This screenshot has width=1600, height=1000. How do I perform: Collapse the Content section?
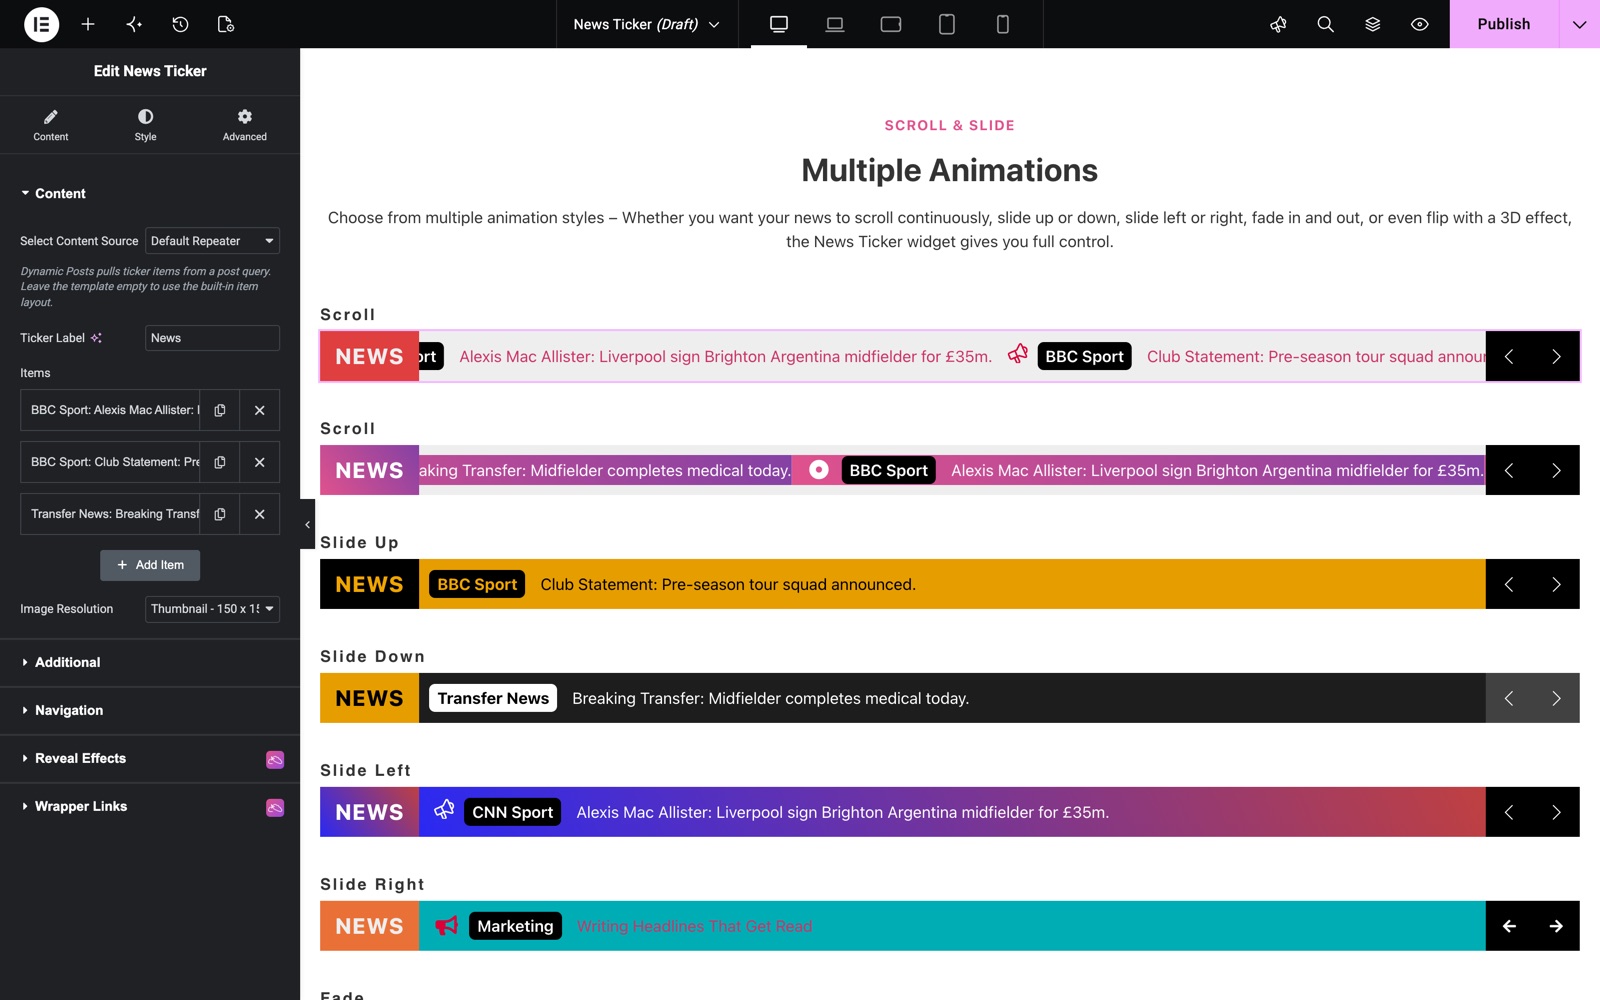click(x=150, y=193)
